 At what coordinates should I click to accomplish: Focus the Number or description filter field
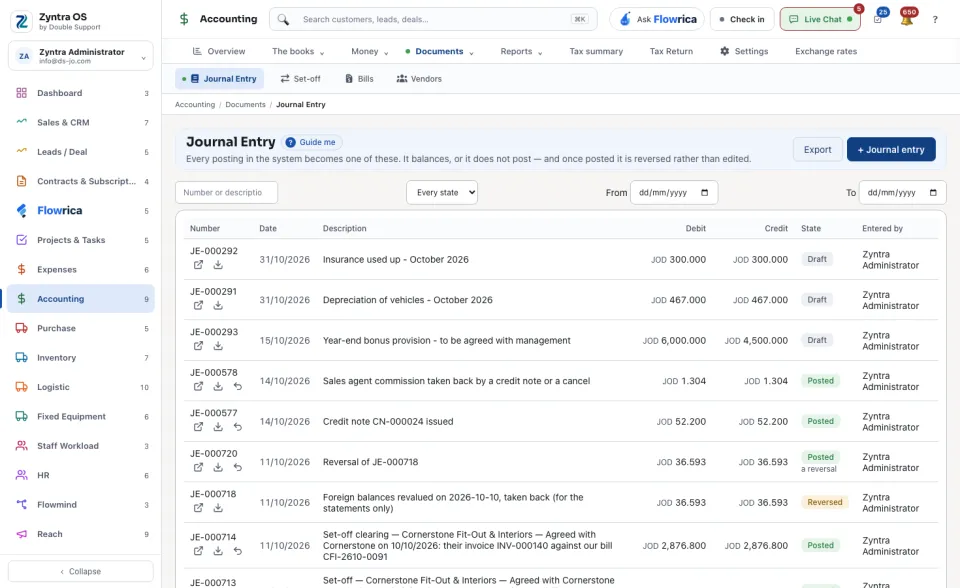[227, 192]
